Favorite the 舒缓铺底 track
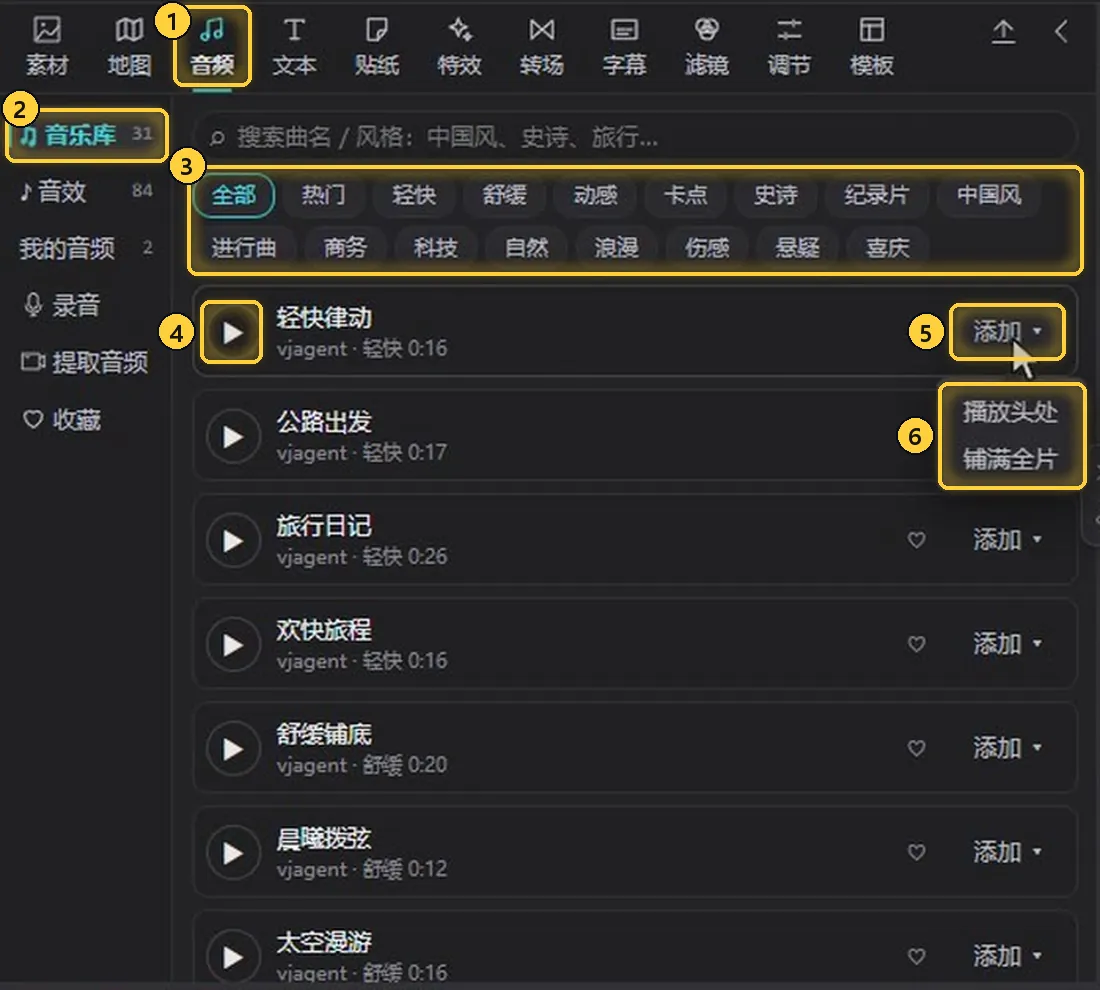The image size is (1100, 990). pos(916,748)
